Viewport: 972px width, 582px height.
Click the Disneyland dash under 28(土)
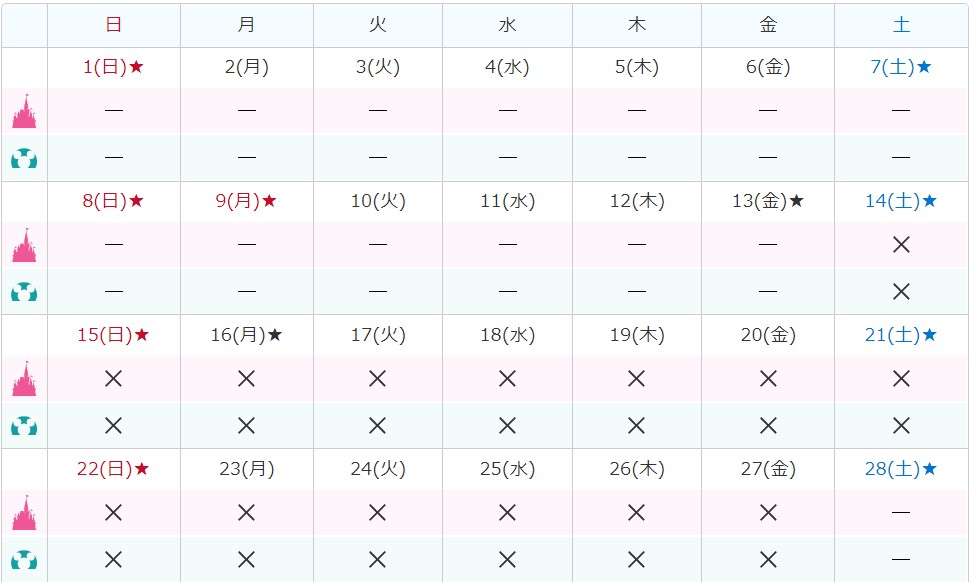pos(901,513)
